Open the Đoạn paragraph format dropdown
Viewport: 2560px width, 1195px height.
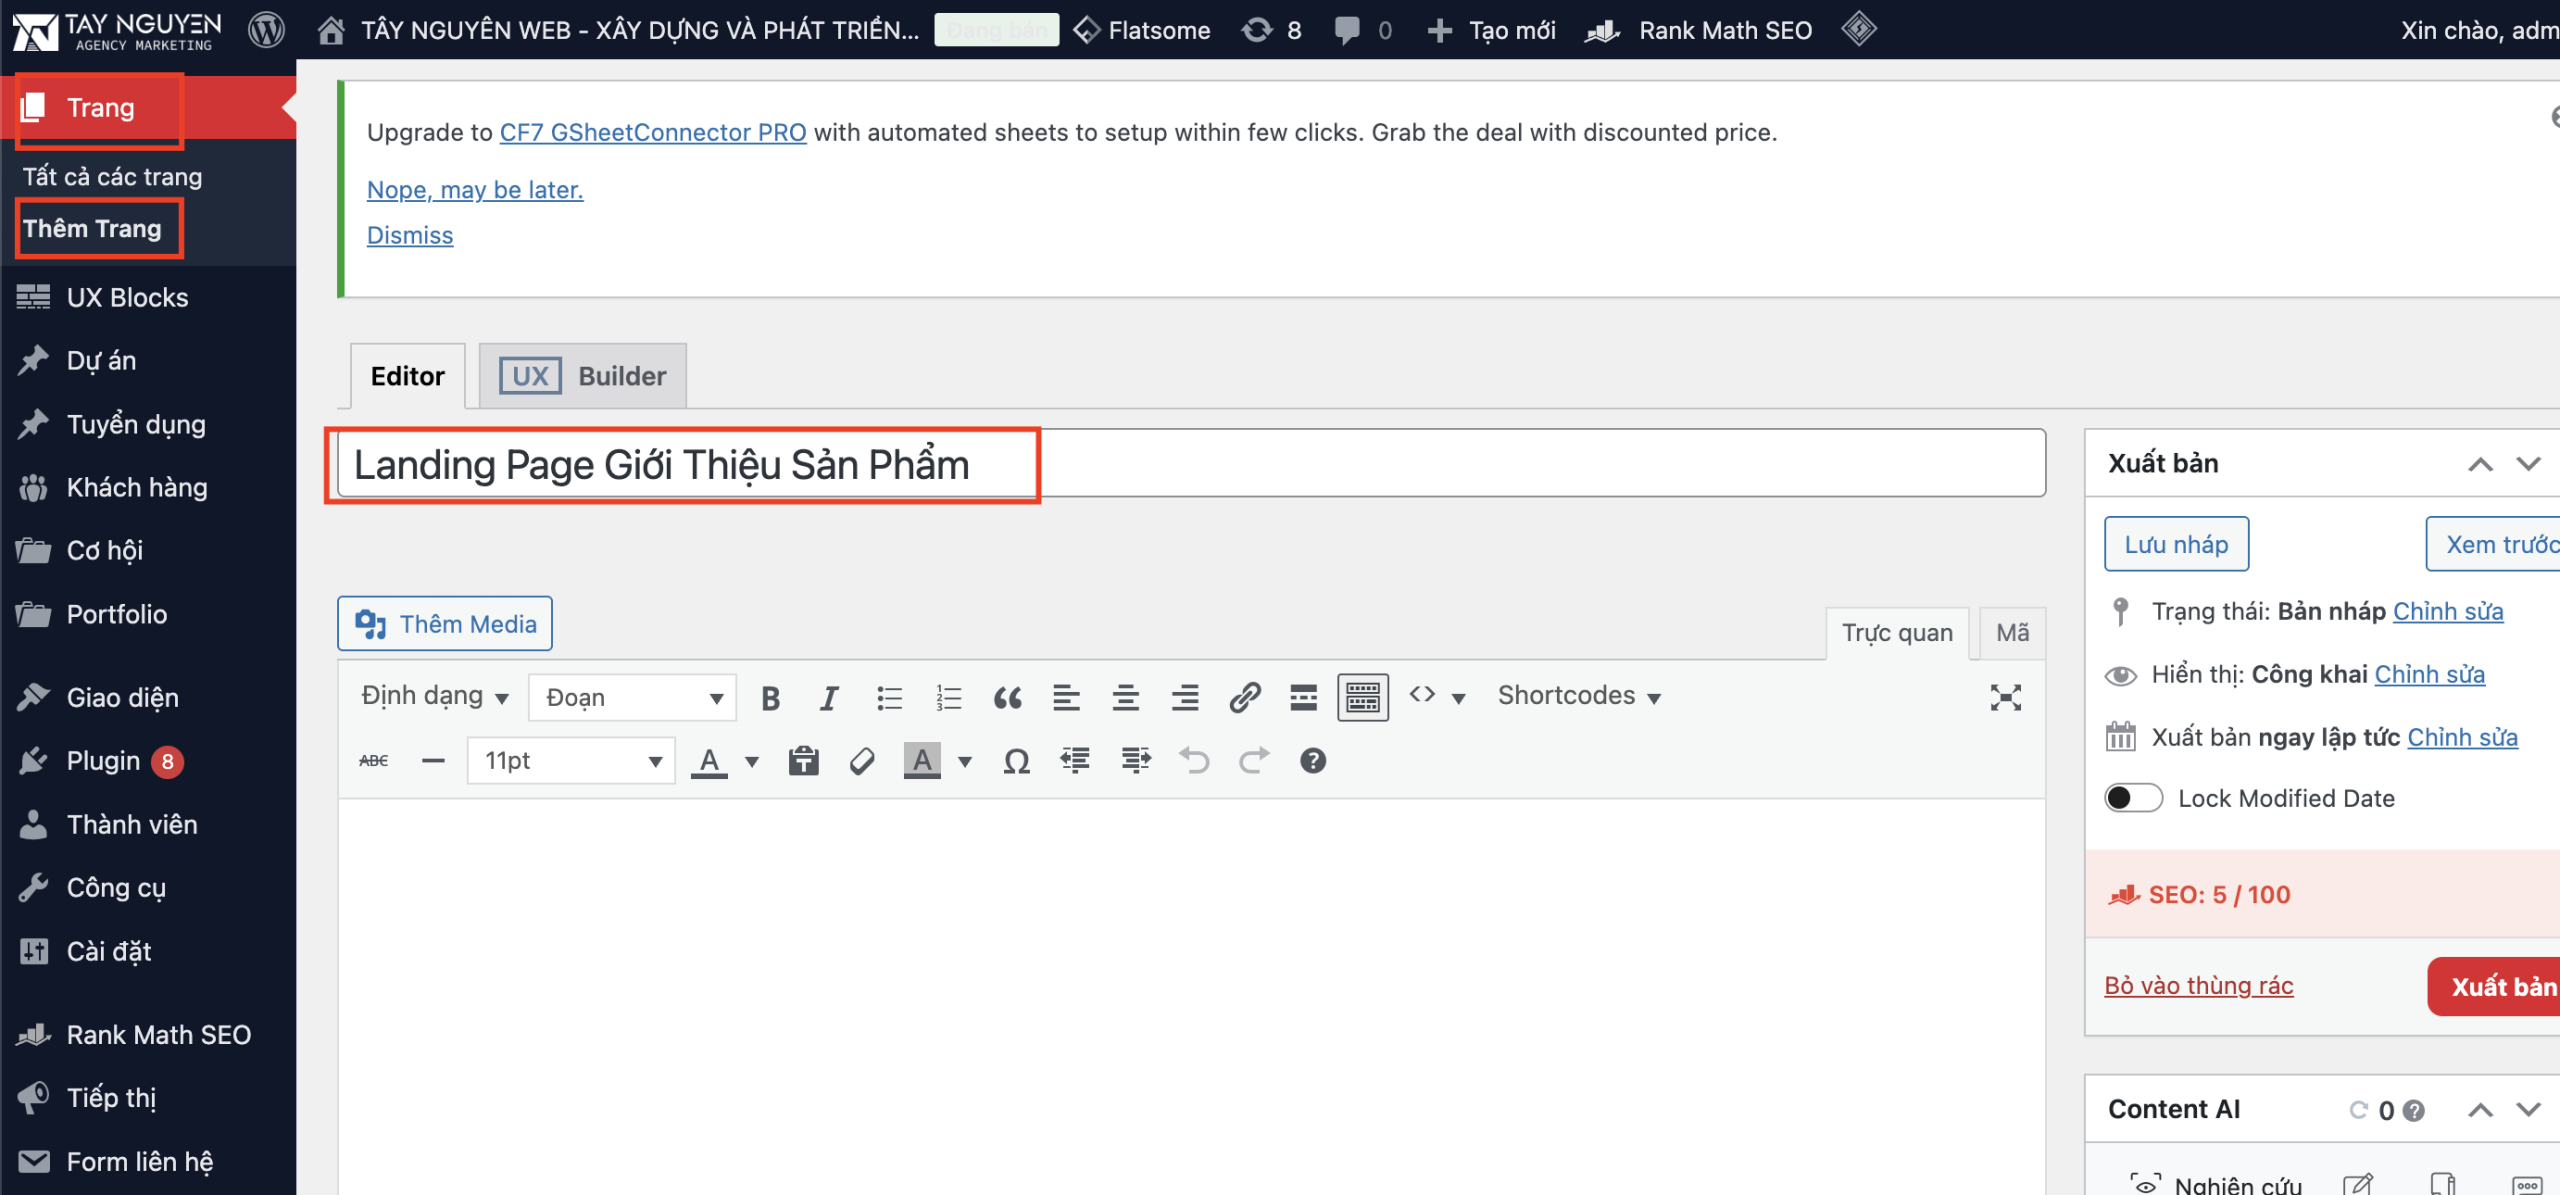632,697
